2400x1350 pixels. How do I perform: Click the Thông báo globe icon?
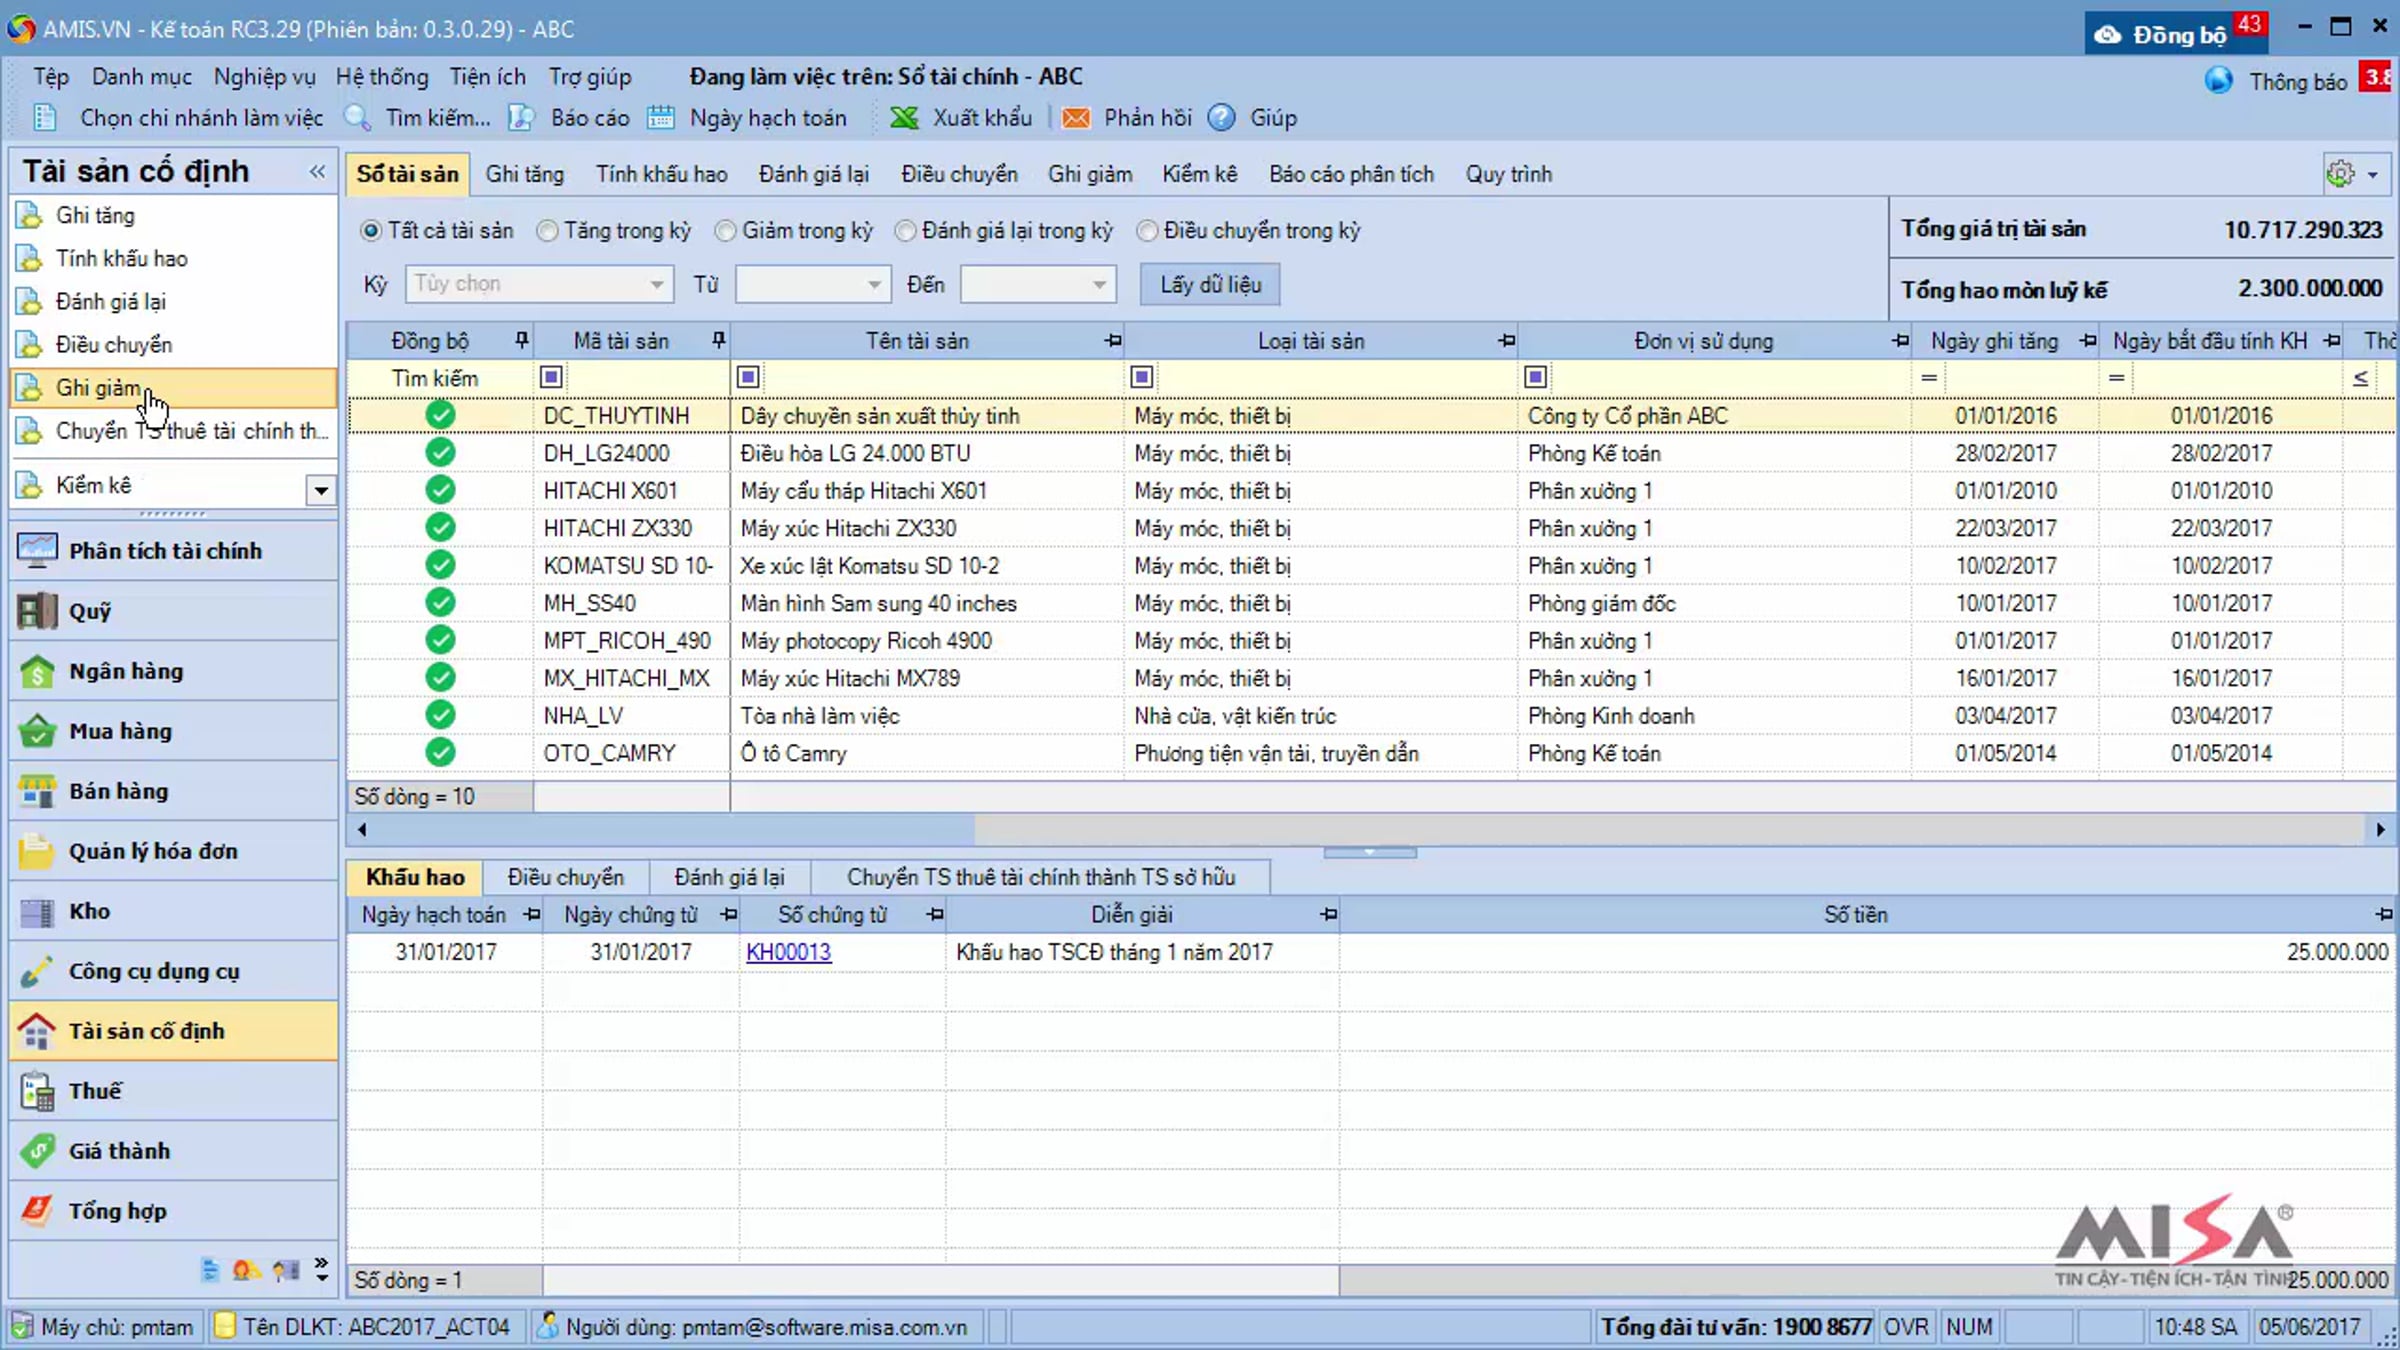[x=2219, y=80]
